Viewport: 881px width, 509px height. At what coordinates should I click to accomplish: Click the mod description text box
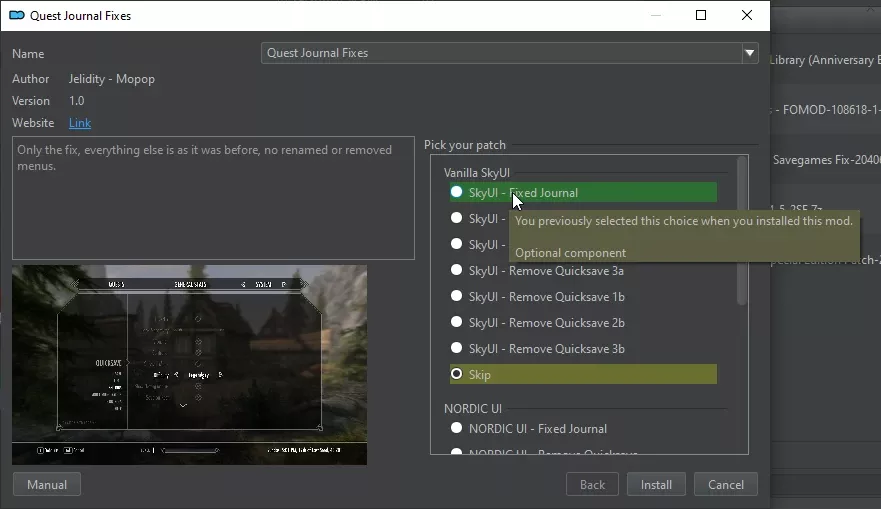214,198
